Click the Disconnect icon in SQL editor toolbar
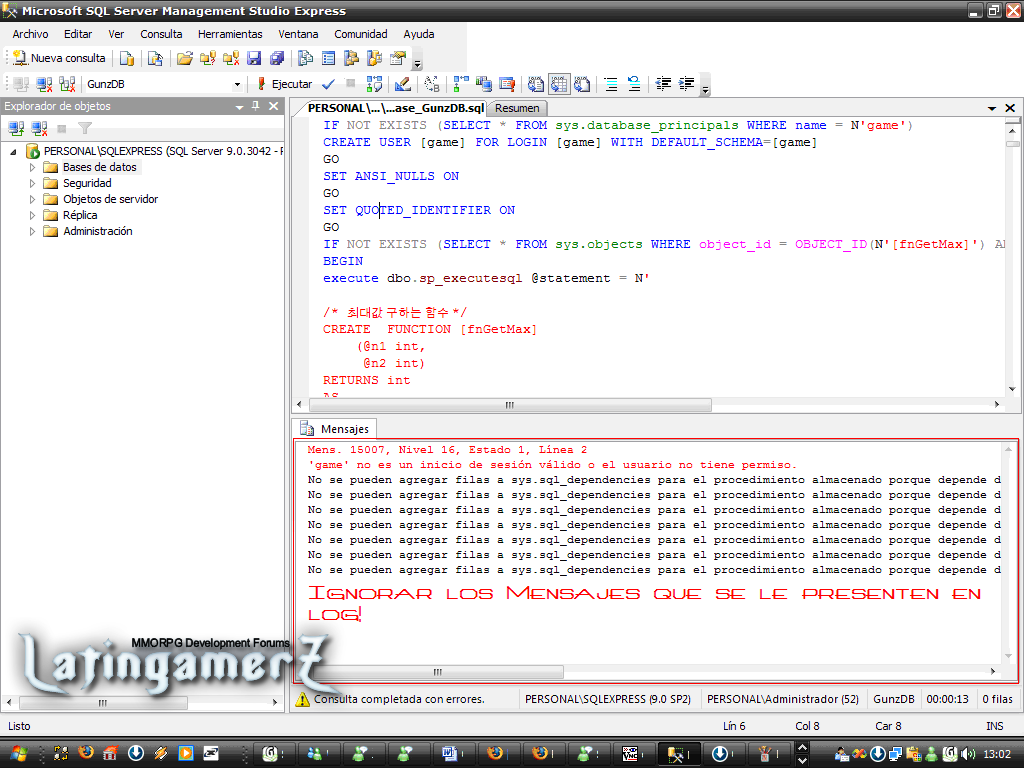The height and width of the screenshot is (768, 1024). 44,84
